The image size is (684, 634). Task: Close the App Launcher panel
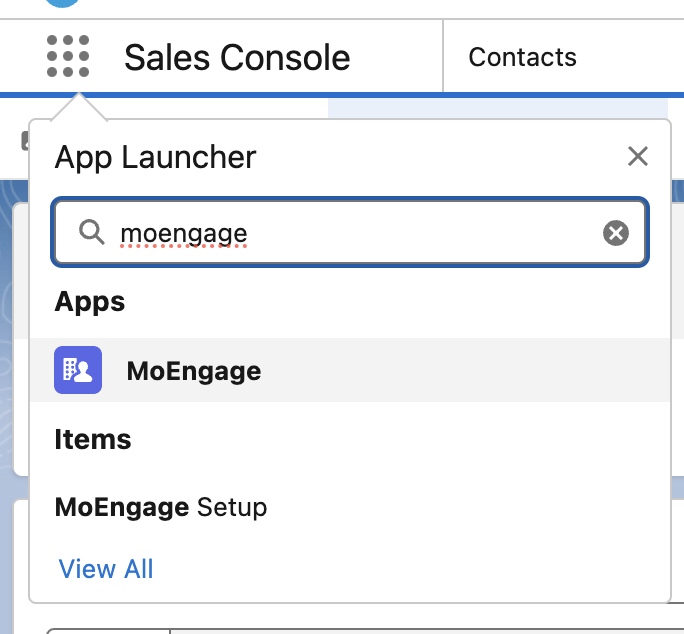pyautogui.click(x=638, y=156)
